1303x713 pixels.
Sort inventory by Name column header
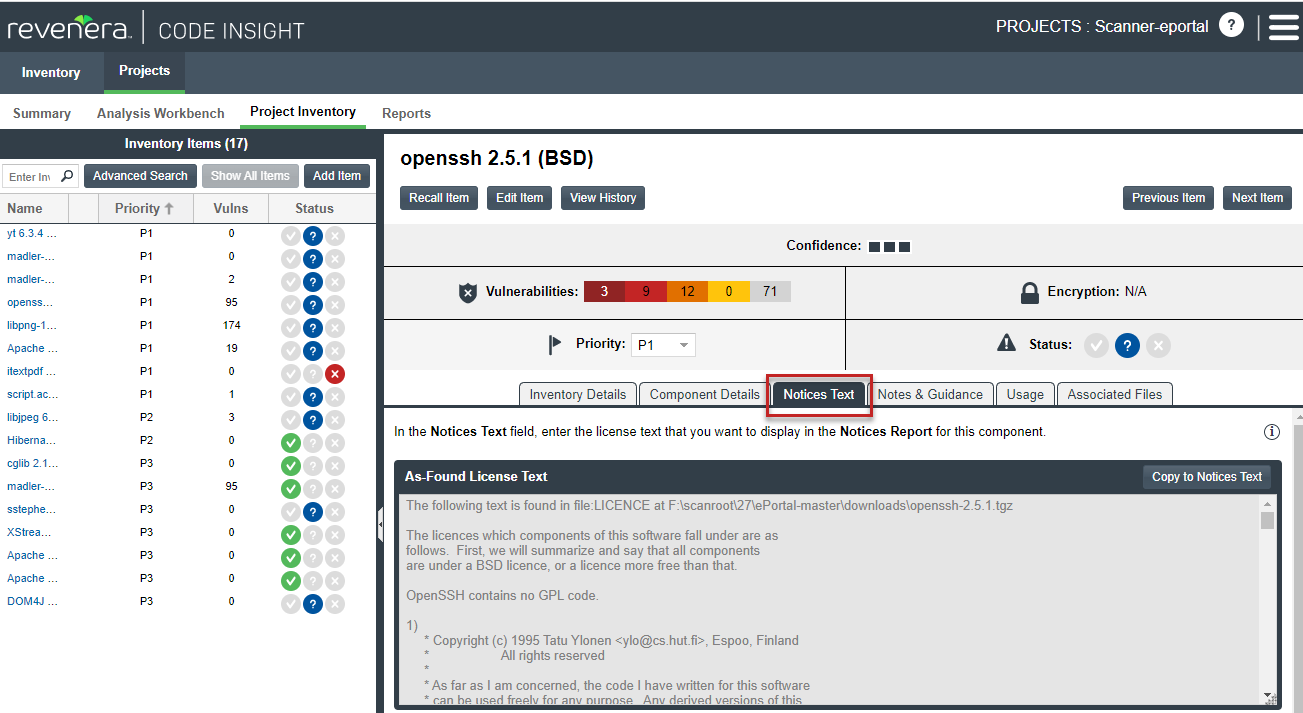tap(35, 208)
